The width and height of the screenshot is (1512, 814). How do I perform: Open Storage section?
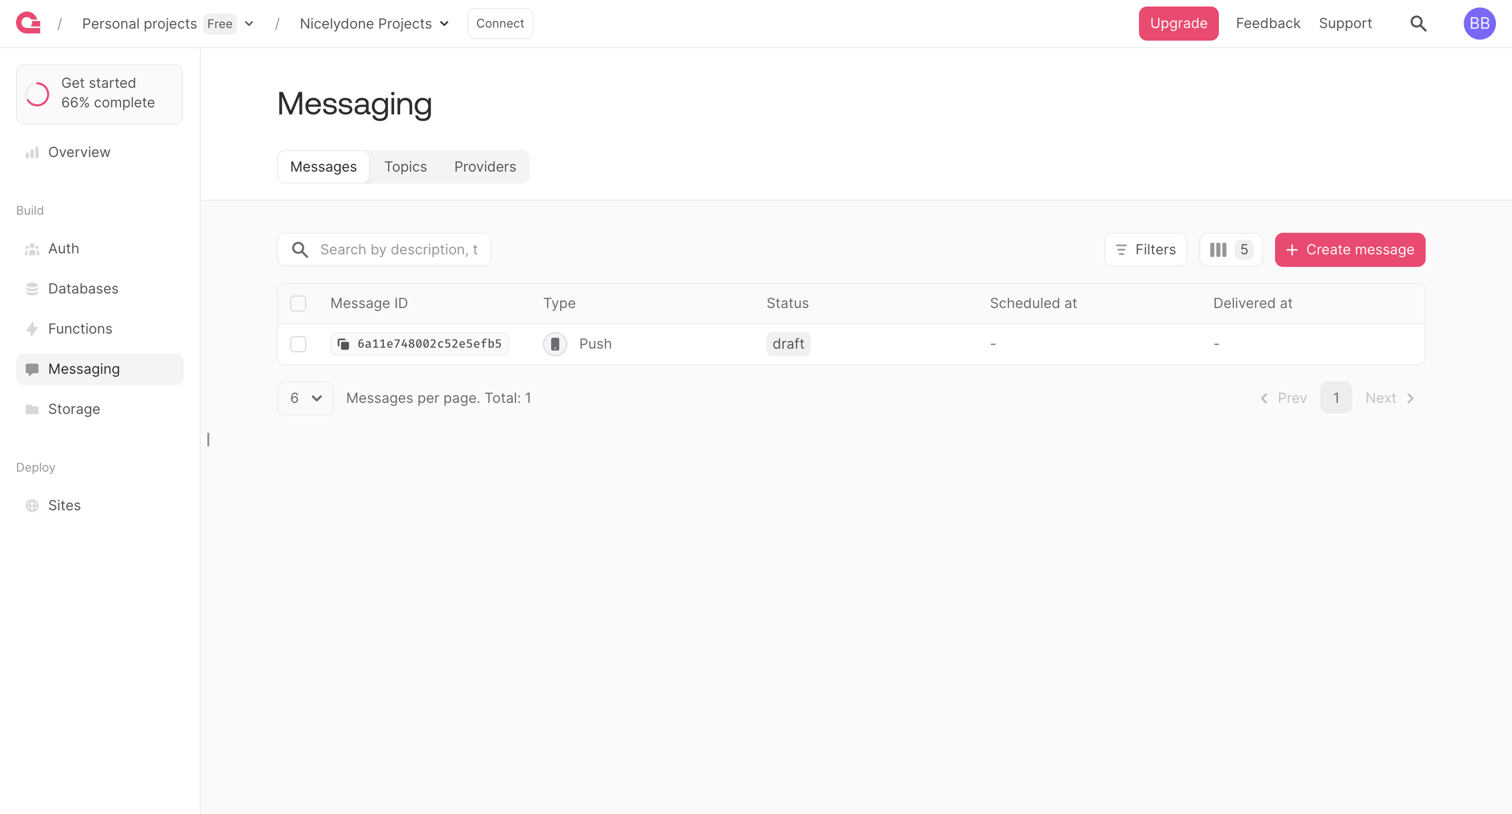(99, 409)
